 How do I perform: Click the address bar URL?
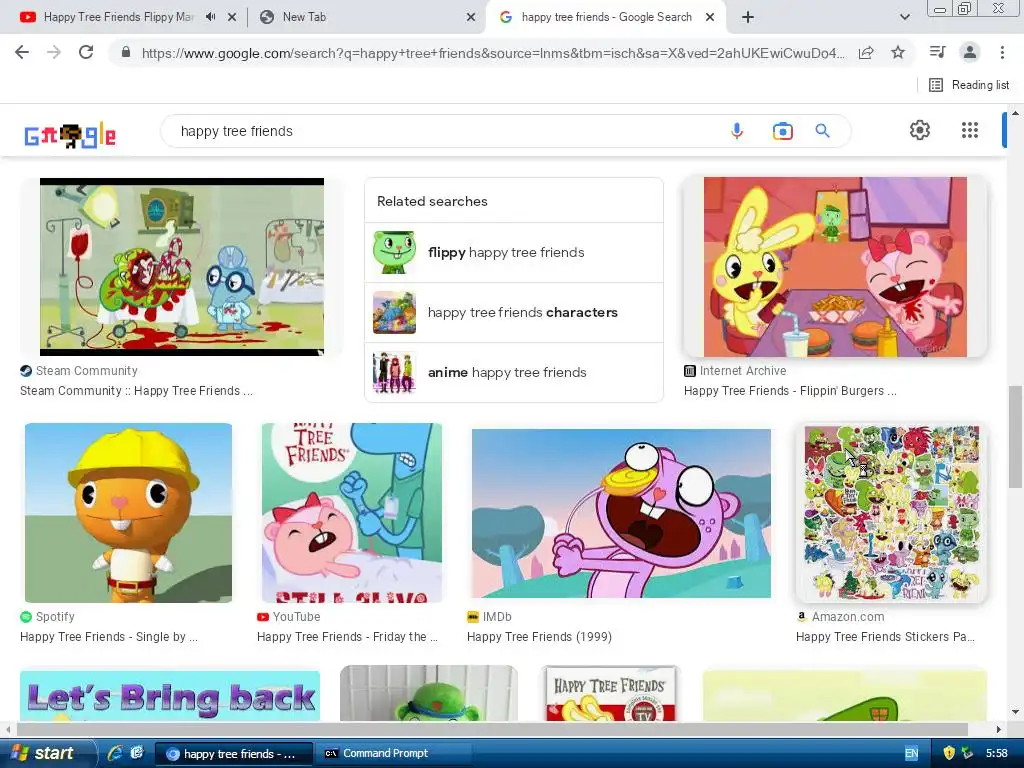[493, 53]
